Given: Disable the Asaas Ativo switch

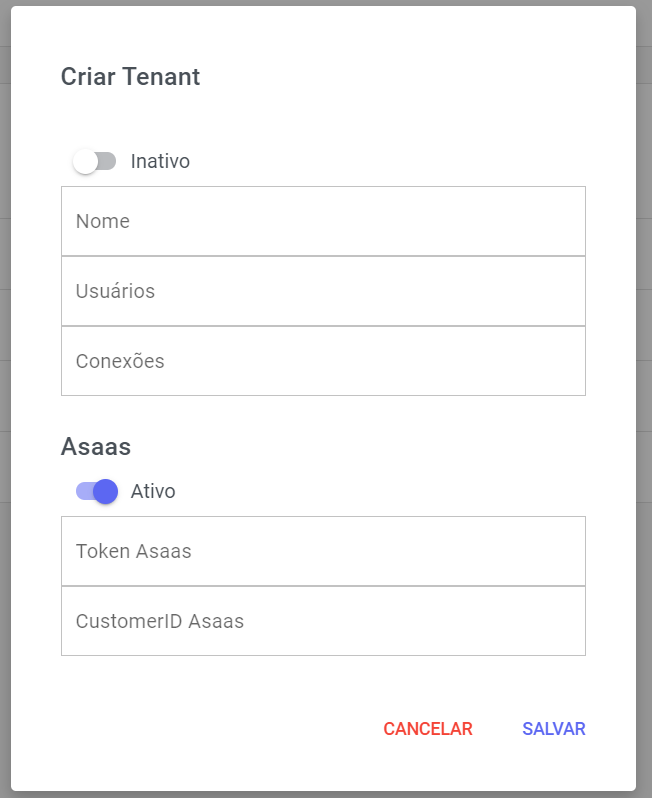Looking at the screenshot, I should [x=97, y=491].
